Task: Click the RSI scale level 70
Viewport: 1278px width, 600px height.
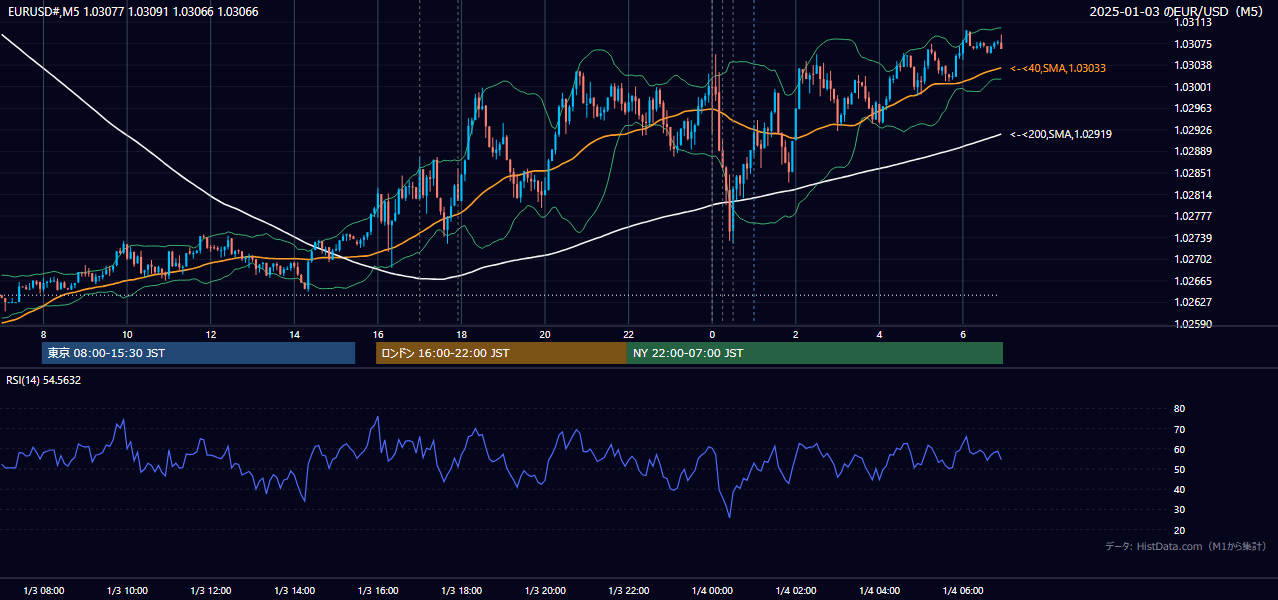Action: [1179, 429]
